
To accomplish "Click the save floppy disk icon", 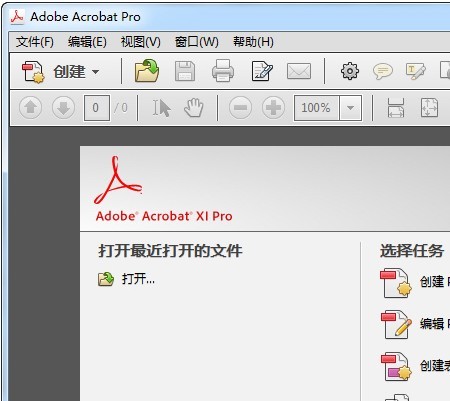I will pyautogui.click(x=185, y=71).
